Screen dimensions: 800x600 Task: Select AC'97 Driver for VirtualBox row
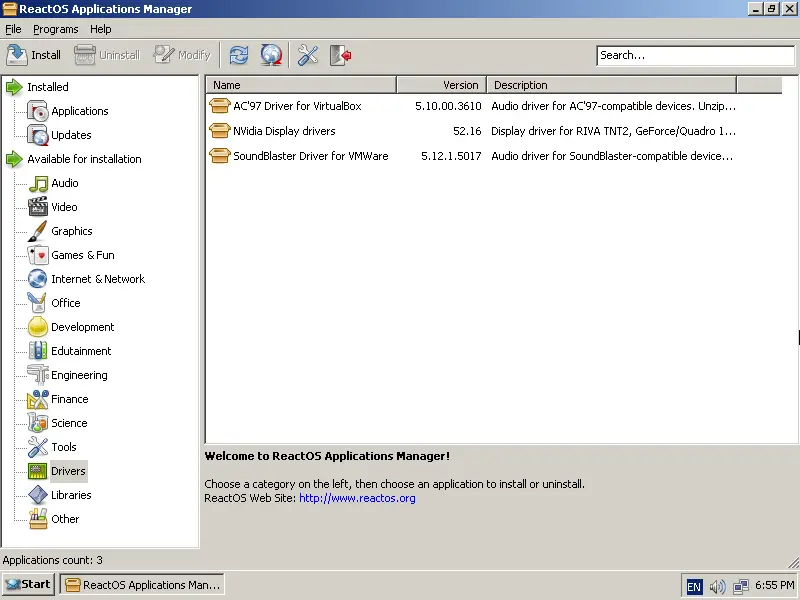[472, 106]
